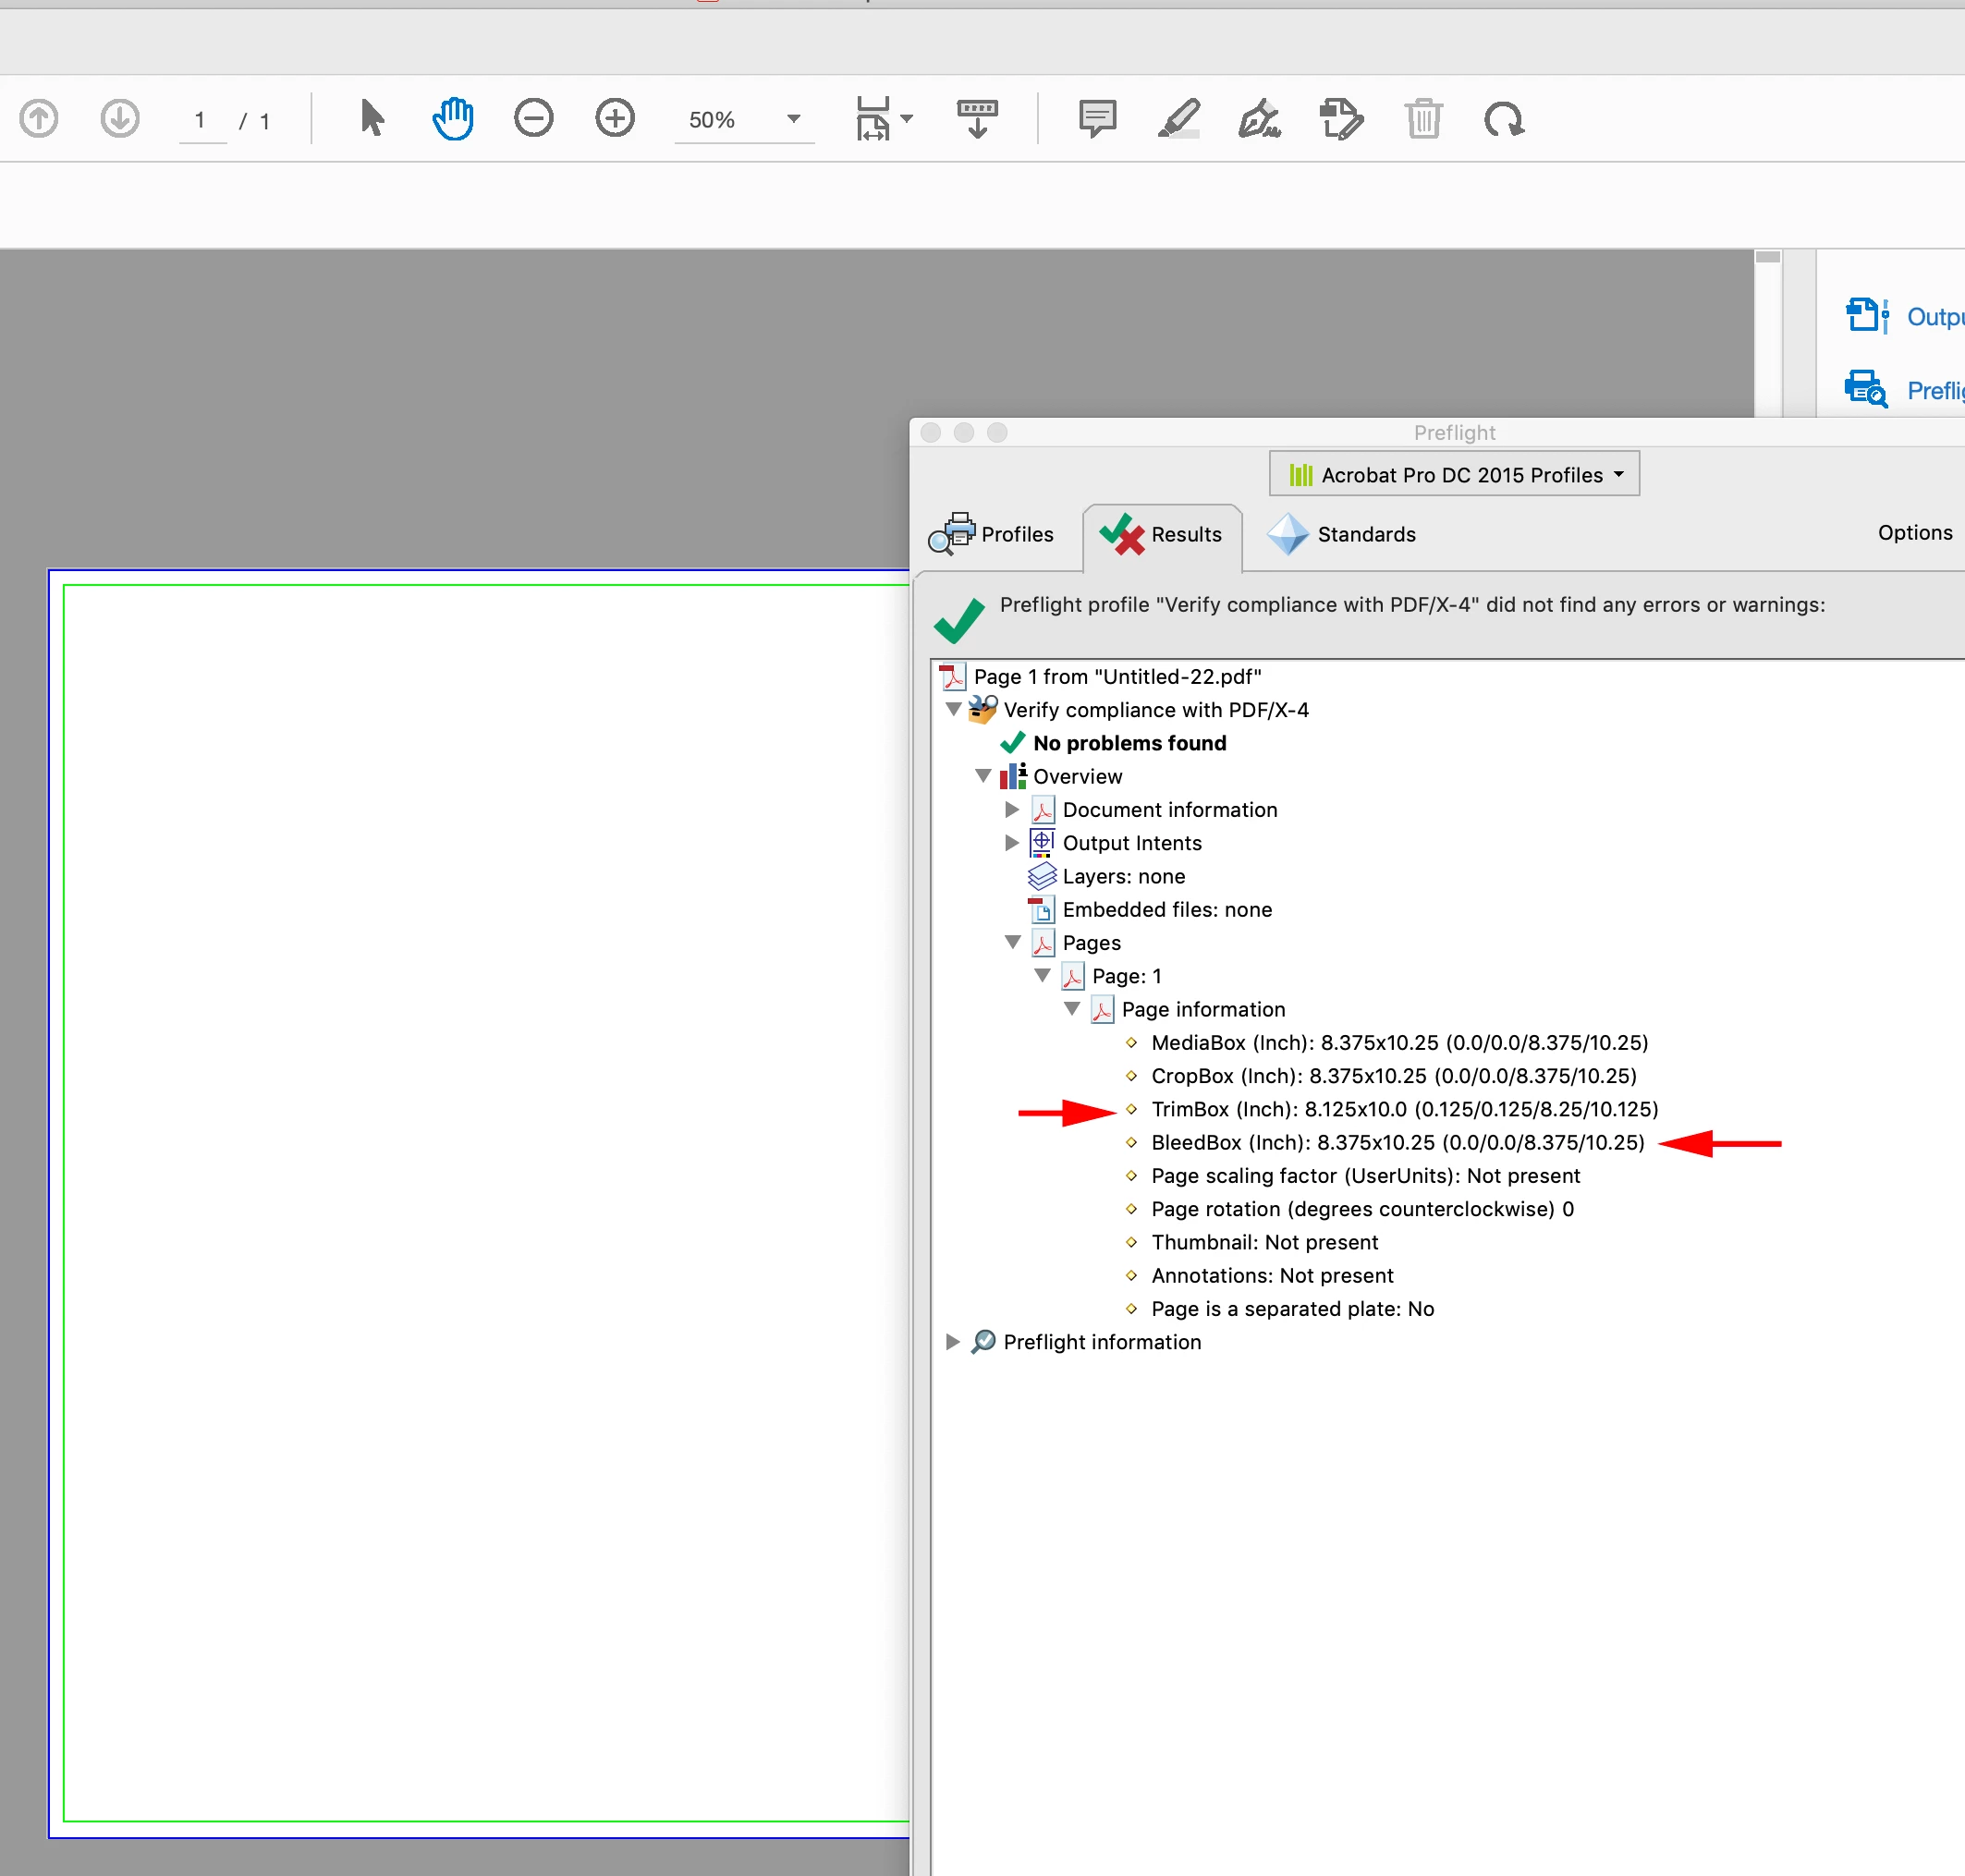Open the Options menu

tap(1914, 532)
